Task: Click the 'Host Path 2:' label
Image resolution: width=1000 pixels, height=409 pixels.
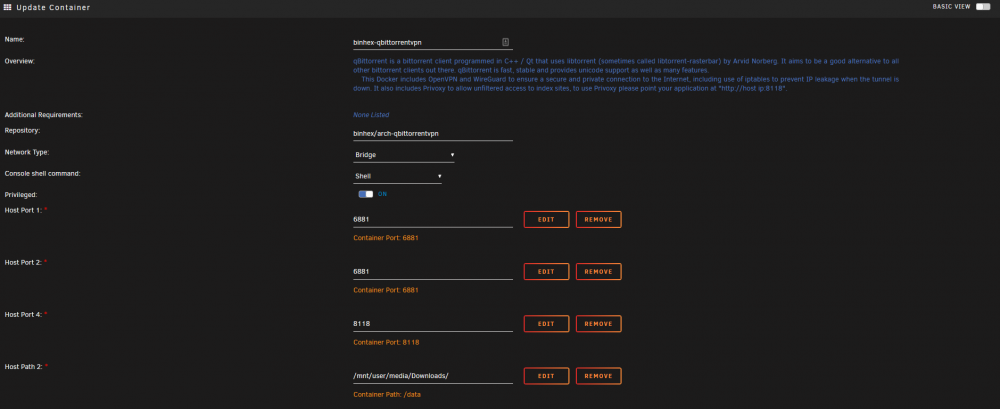Action: [24, 366]
